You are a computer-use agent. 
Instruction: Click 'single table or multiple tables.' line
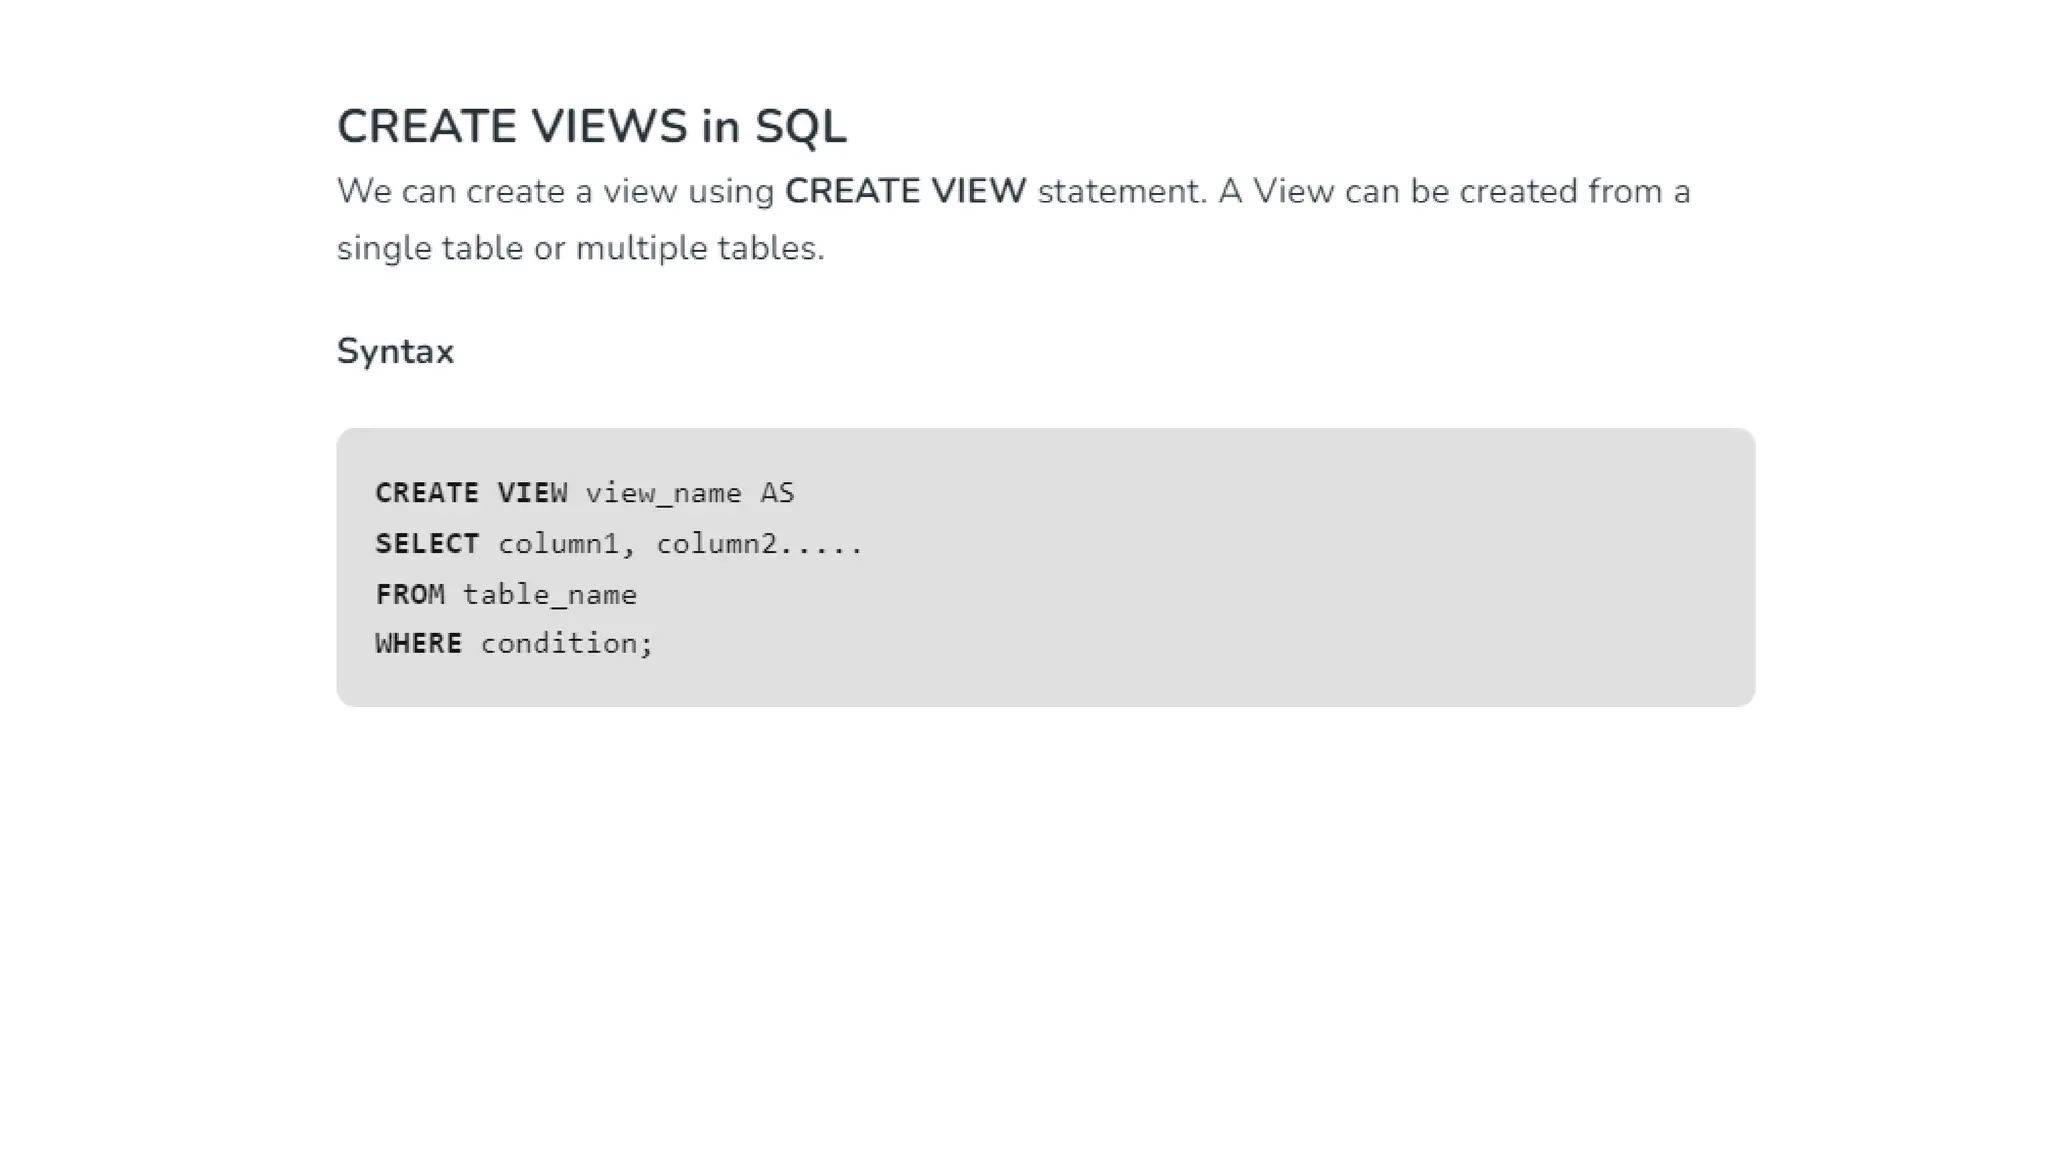pyautogui.click(x=580, y=248)
